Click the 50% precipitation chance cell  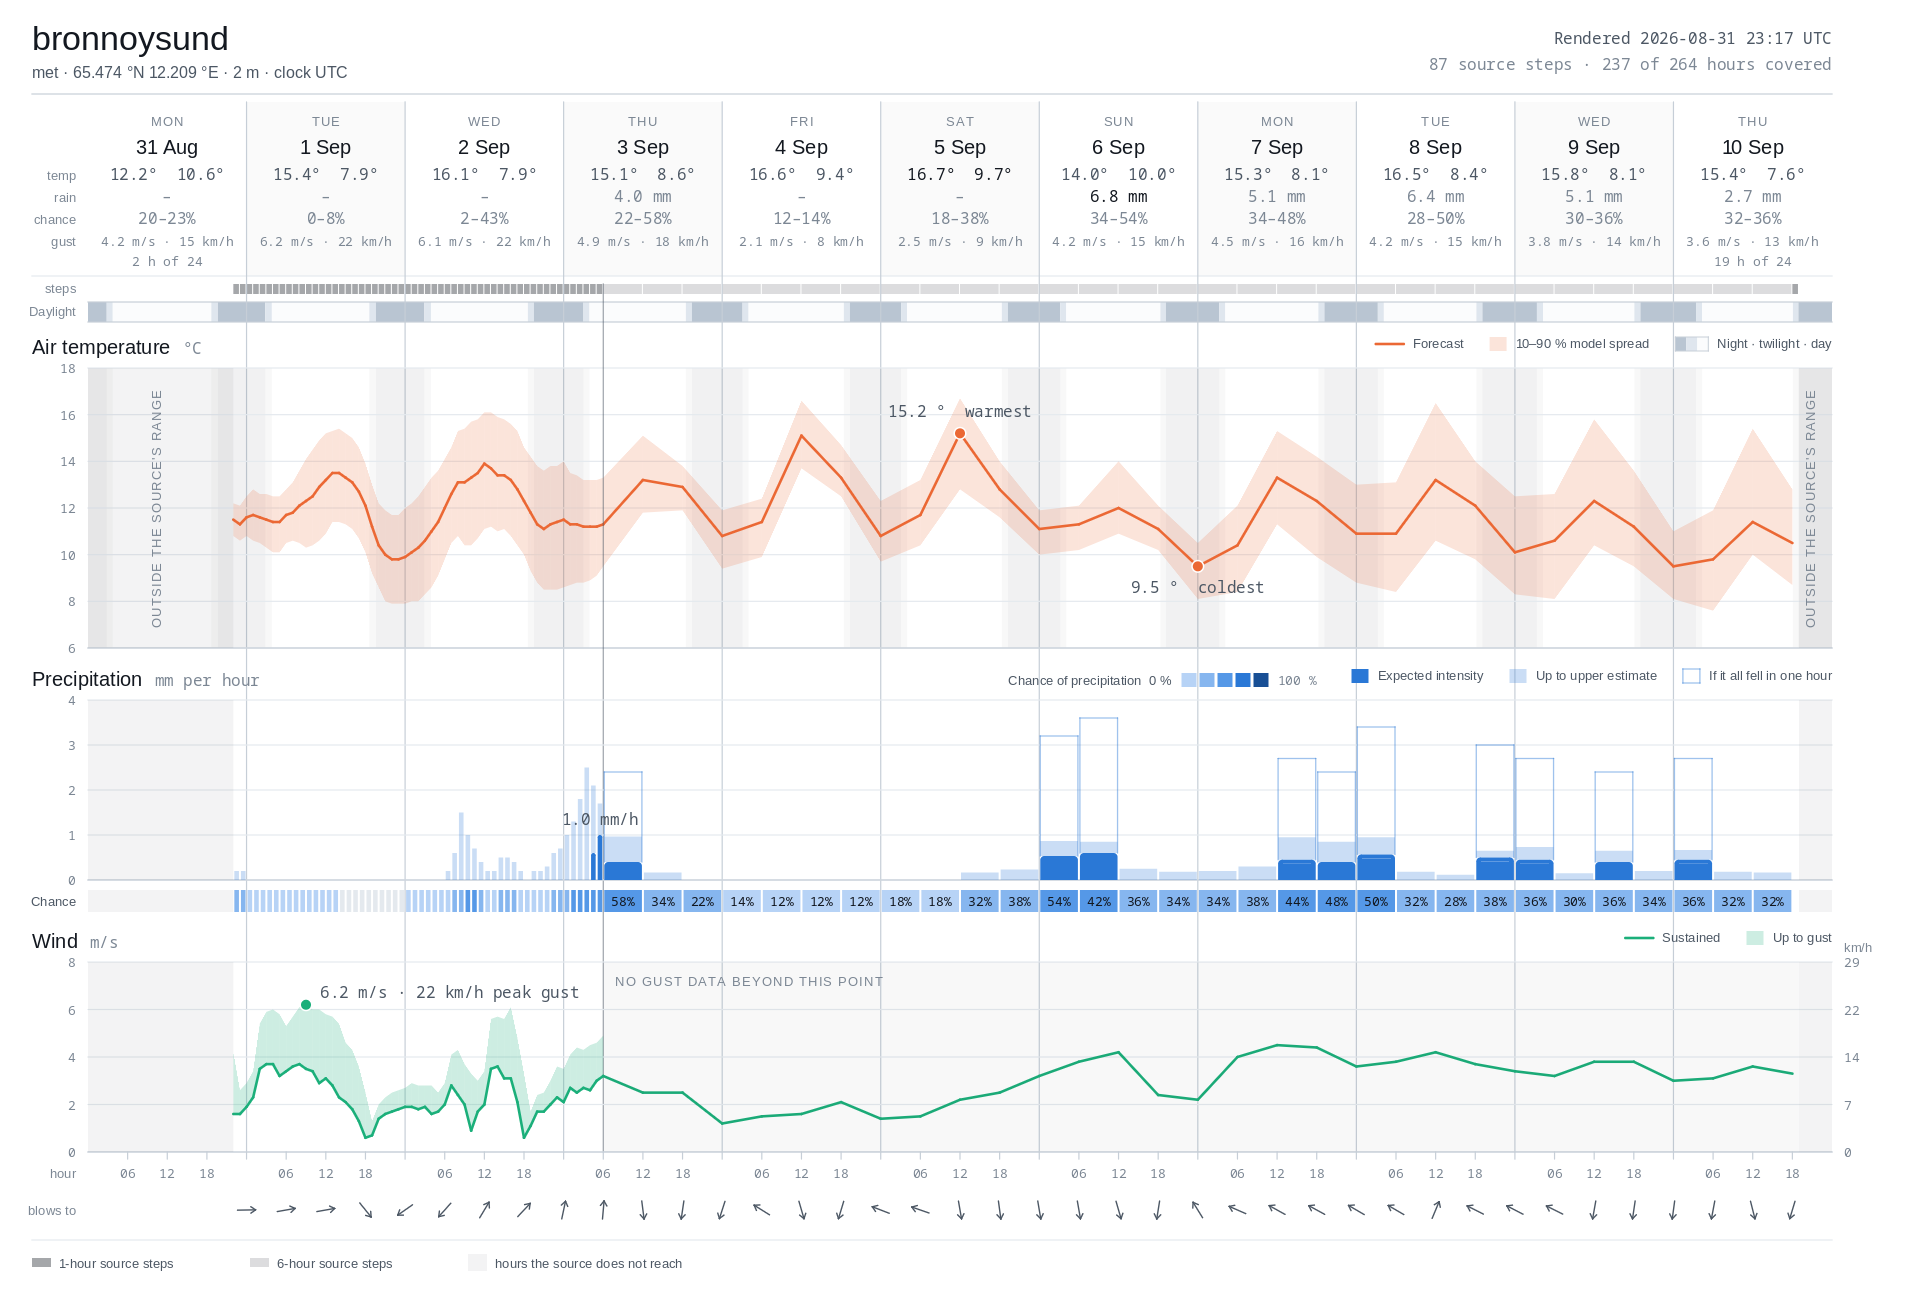point(1376,901)
